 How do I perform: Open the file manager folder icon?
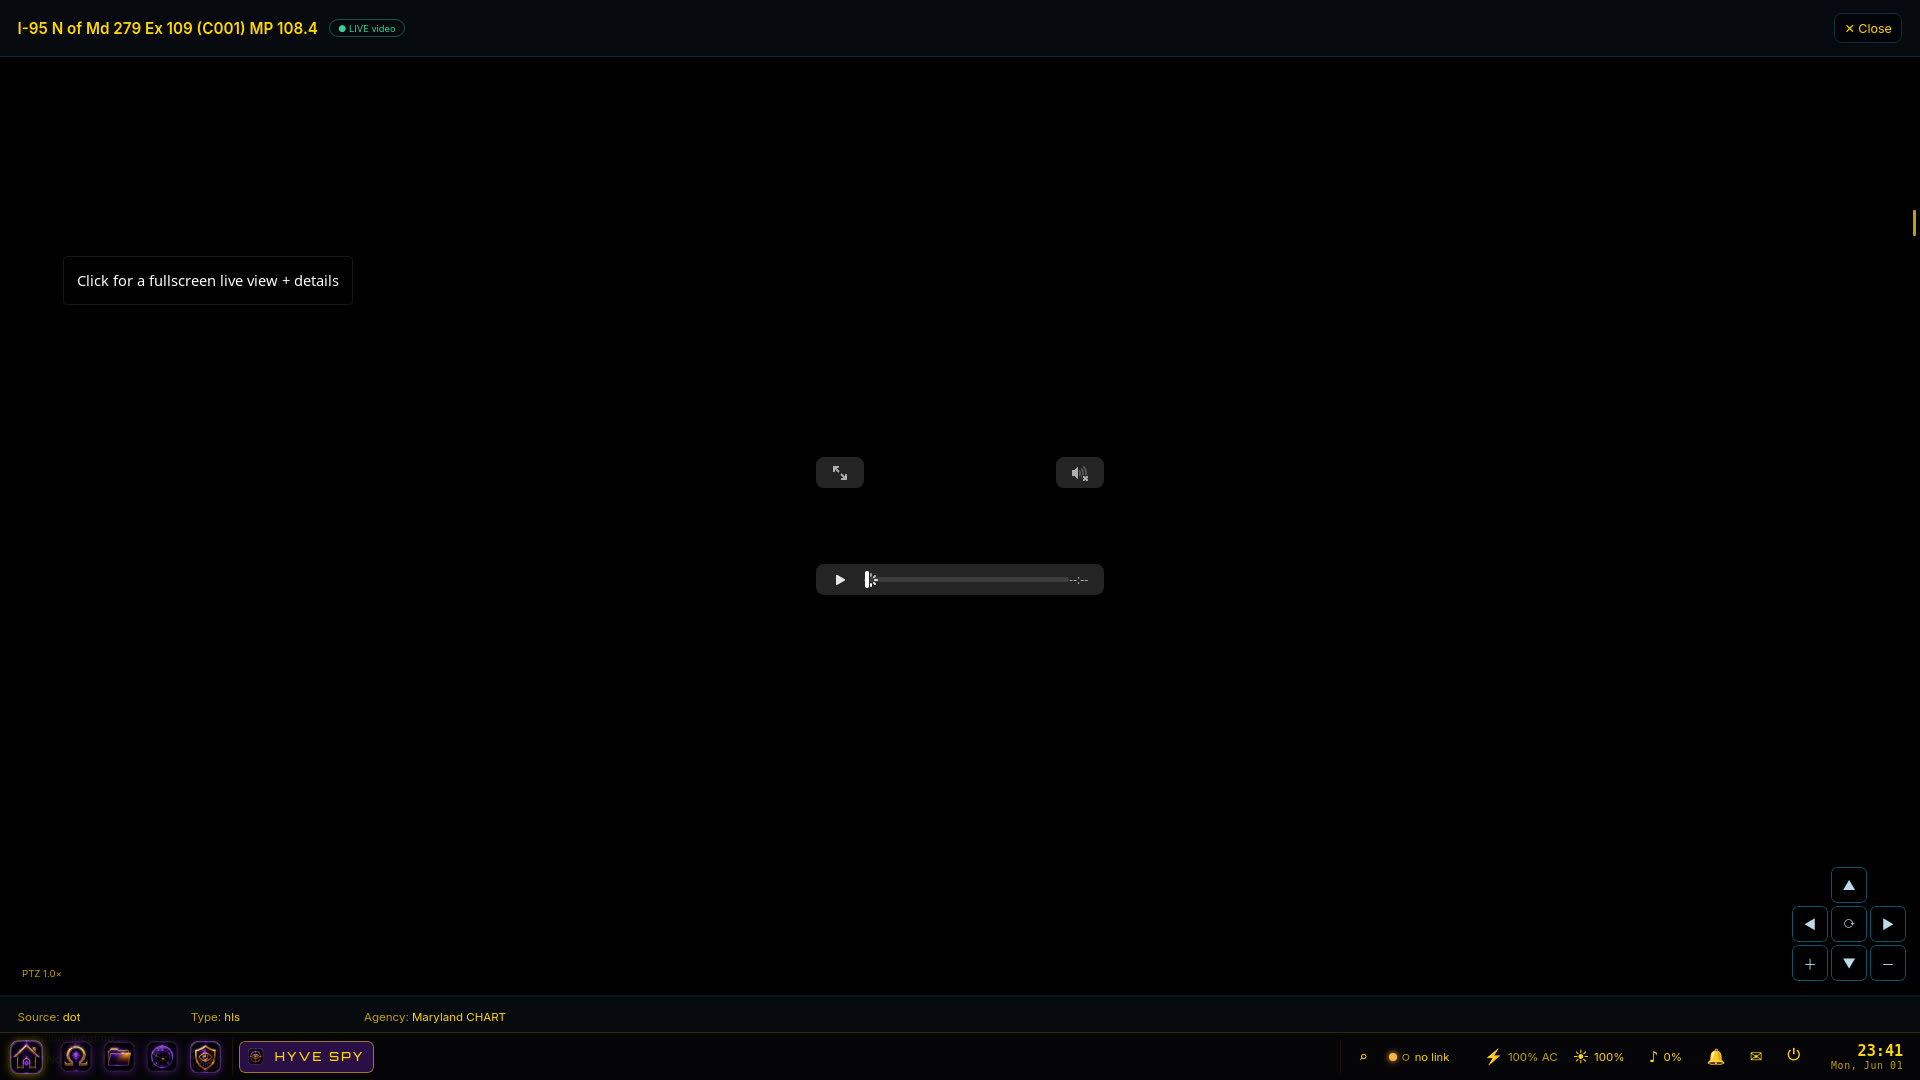point(119,1057)
